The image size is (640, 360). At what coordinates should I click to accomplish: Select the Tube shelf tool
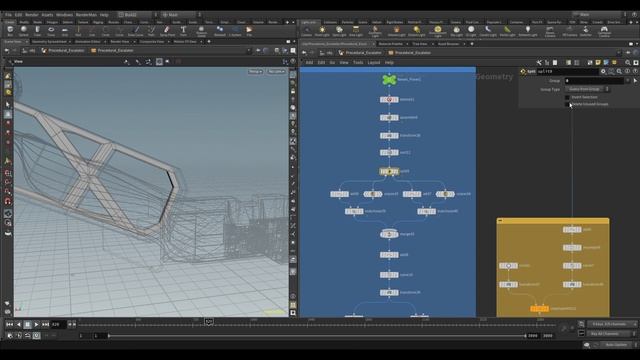(x=37, y=31)
